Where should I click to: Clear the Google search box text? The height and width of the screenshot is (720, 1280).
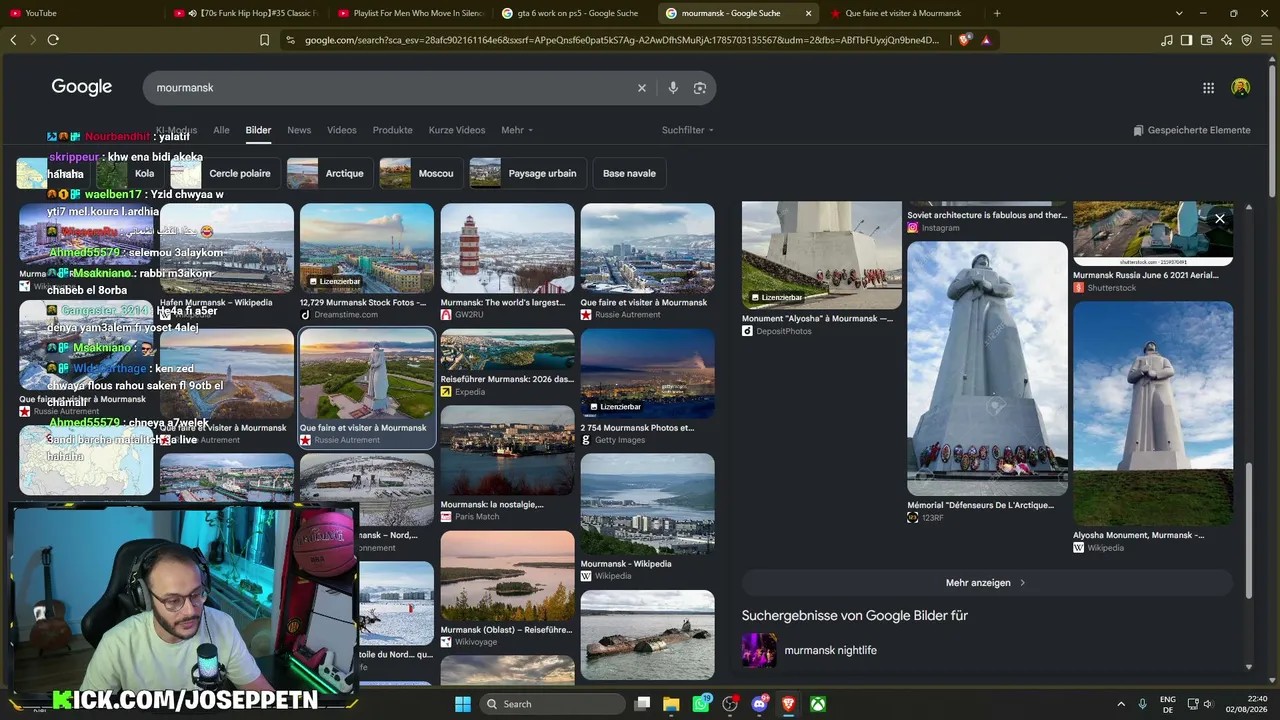pos(642,88)
